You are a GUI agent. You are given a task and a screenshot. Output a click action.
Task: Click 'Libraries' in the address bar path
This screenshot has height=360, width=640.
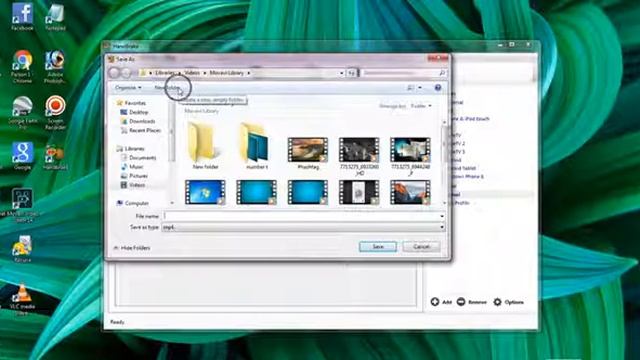click(x=164, y=73)
